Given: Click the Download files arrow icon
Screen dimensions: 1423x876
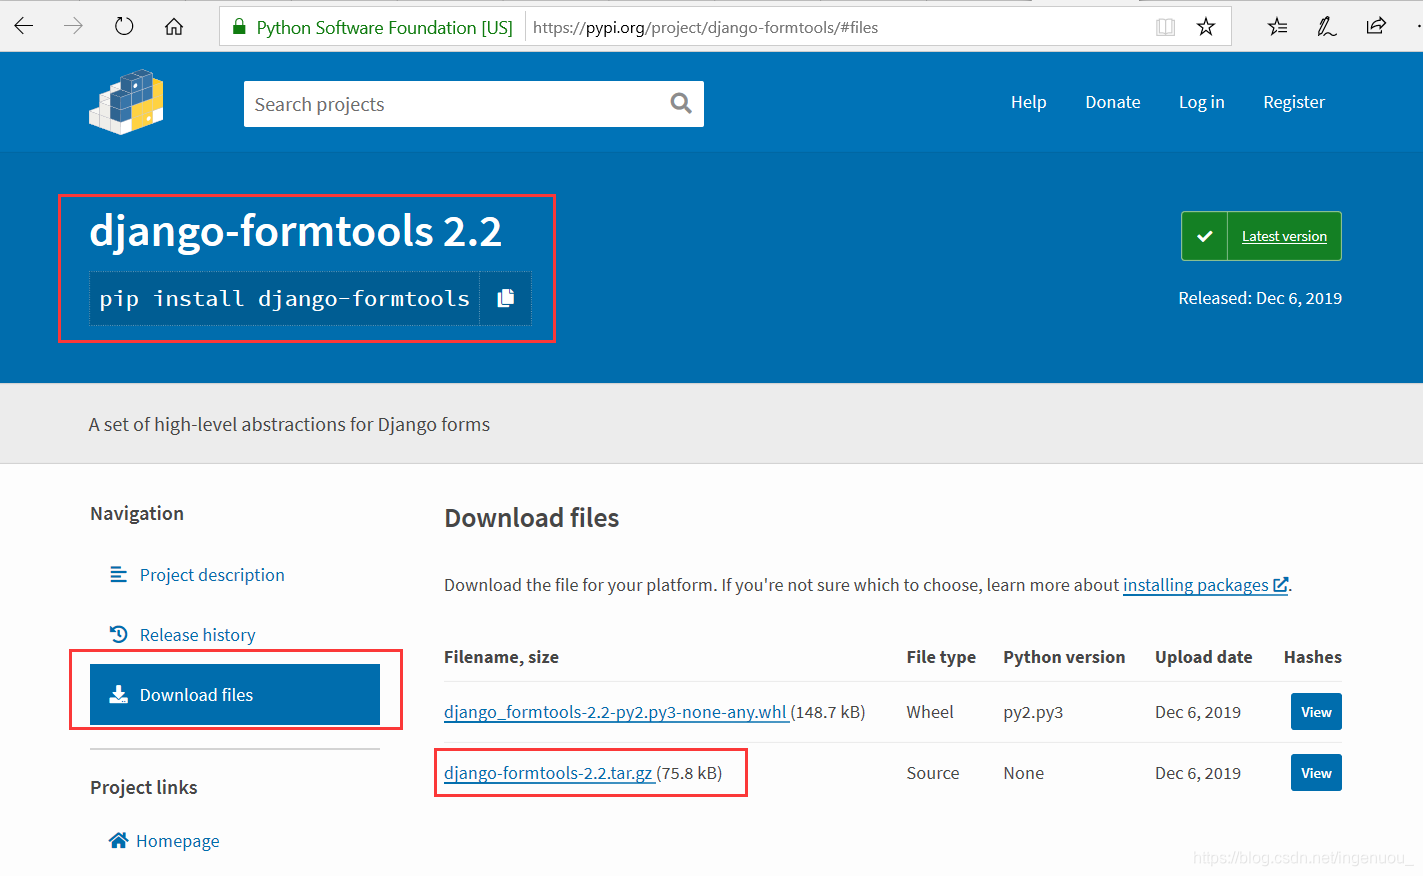Looking at the screenshot, I should coord(118,694).
